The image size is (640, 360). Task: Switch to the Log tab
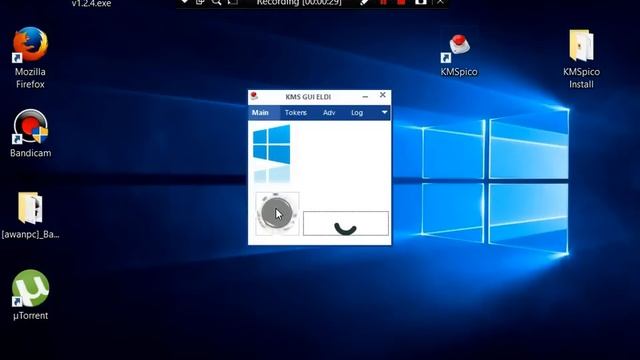tap(357, 113)
